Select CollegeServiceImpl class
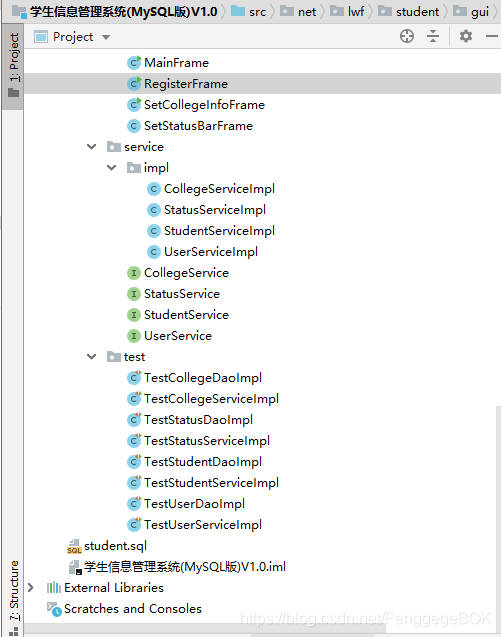Viewport: 501px width, 637px height. [x=219, y=189]
